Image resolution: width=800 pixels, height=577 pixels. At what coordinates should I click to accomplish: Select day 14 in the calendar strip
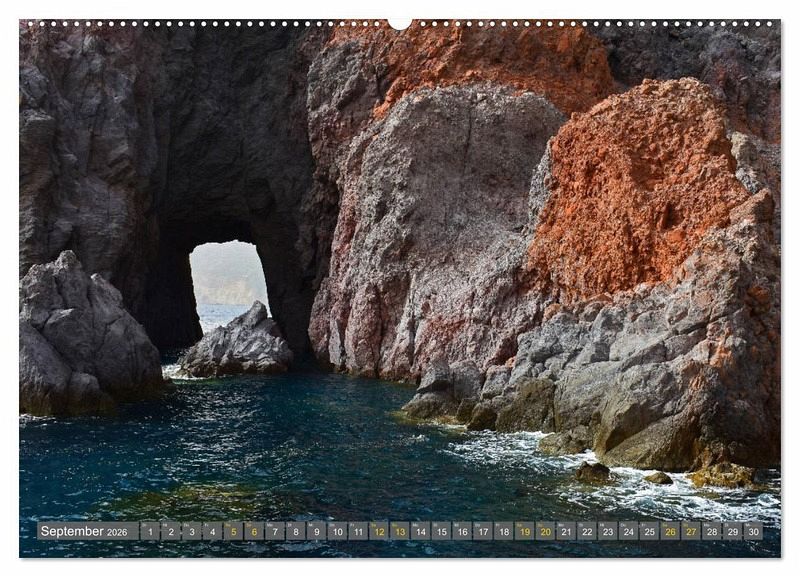[420, 531]
